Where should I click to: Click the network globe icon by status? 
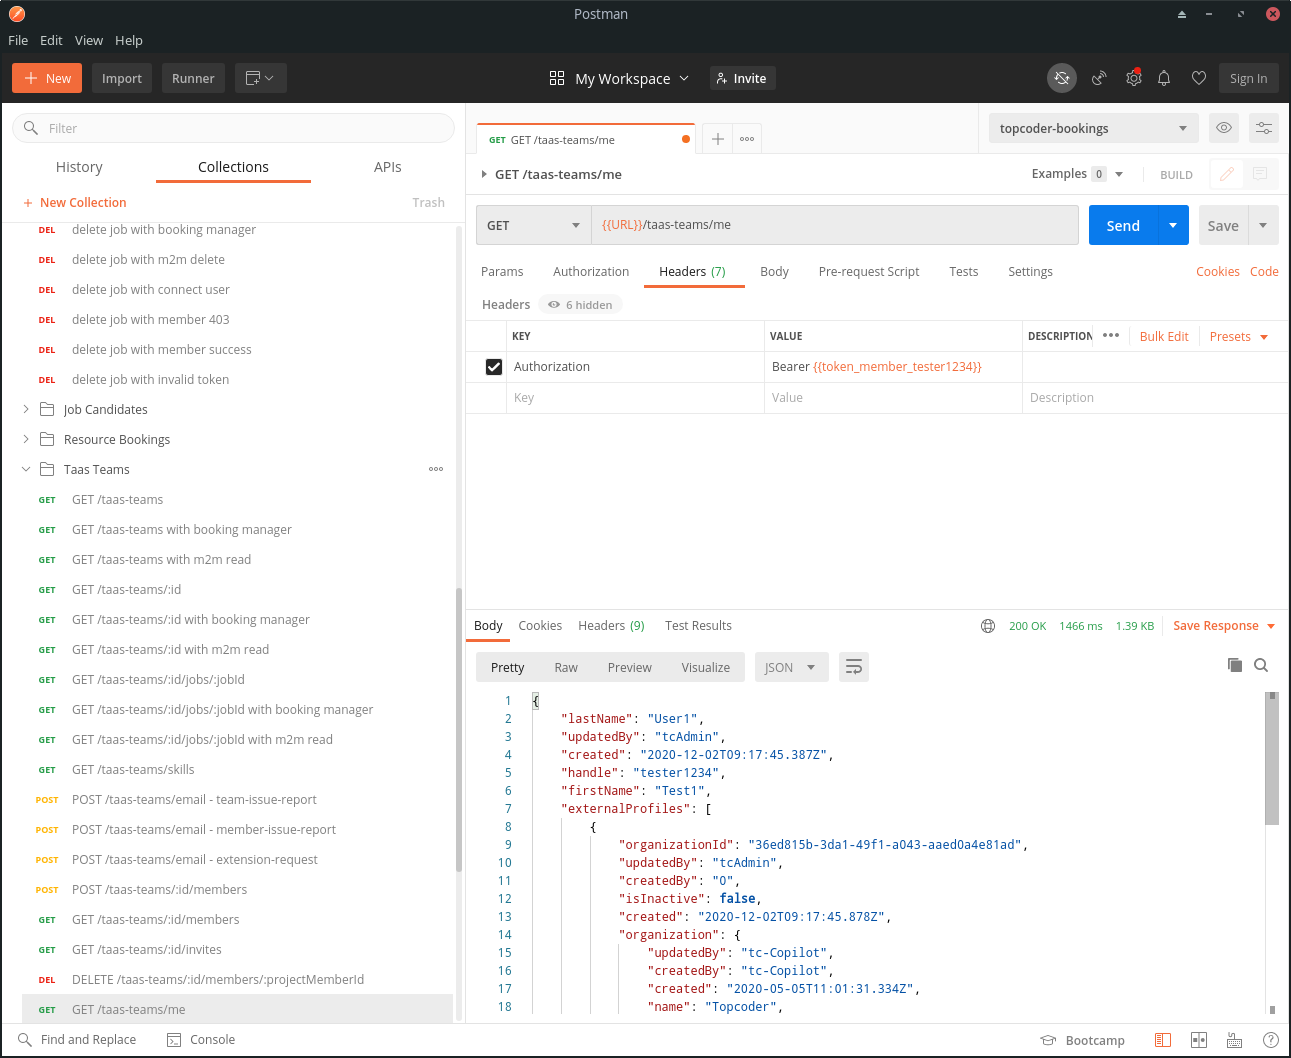pos(988,626)
